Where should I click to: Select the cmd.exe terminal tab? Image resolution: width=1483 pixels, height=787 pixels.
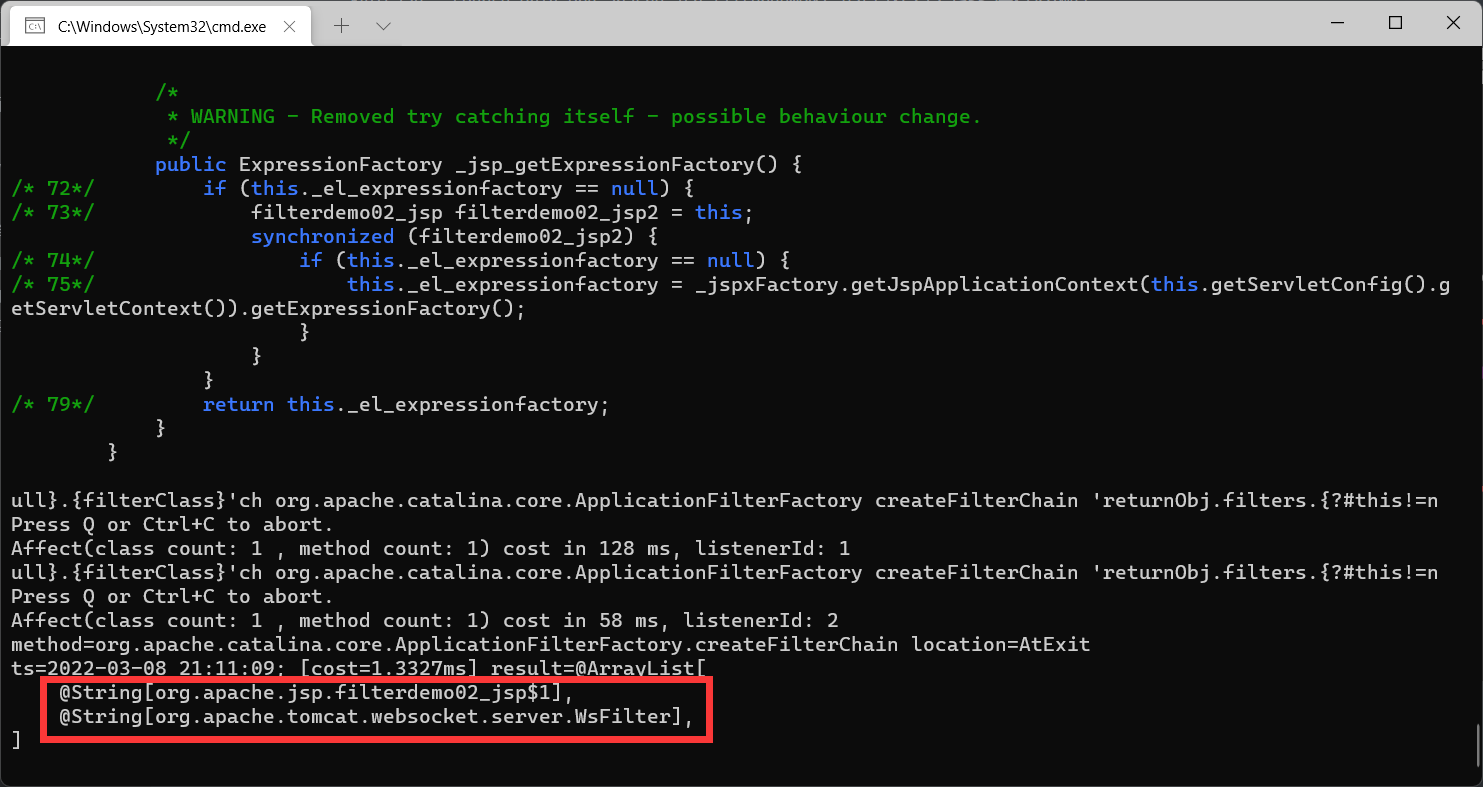point(160,27)
